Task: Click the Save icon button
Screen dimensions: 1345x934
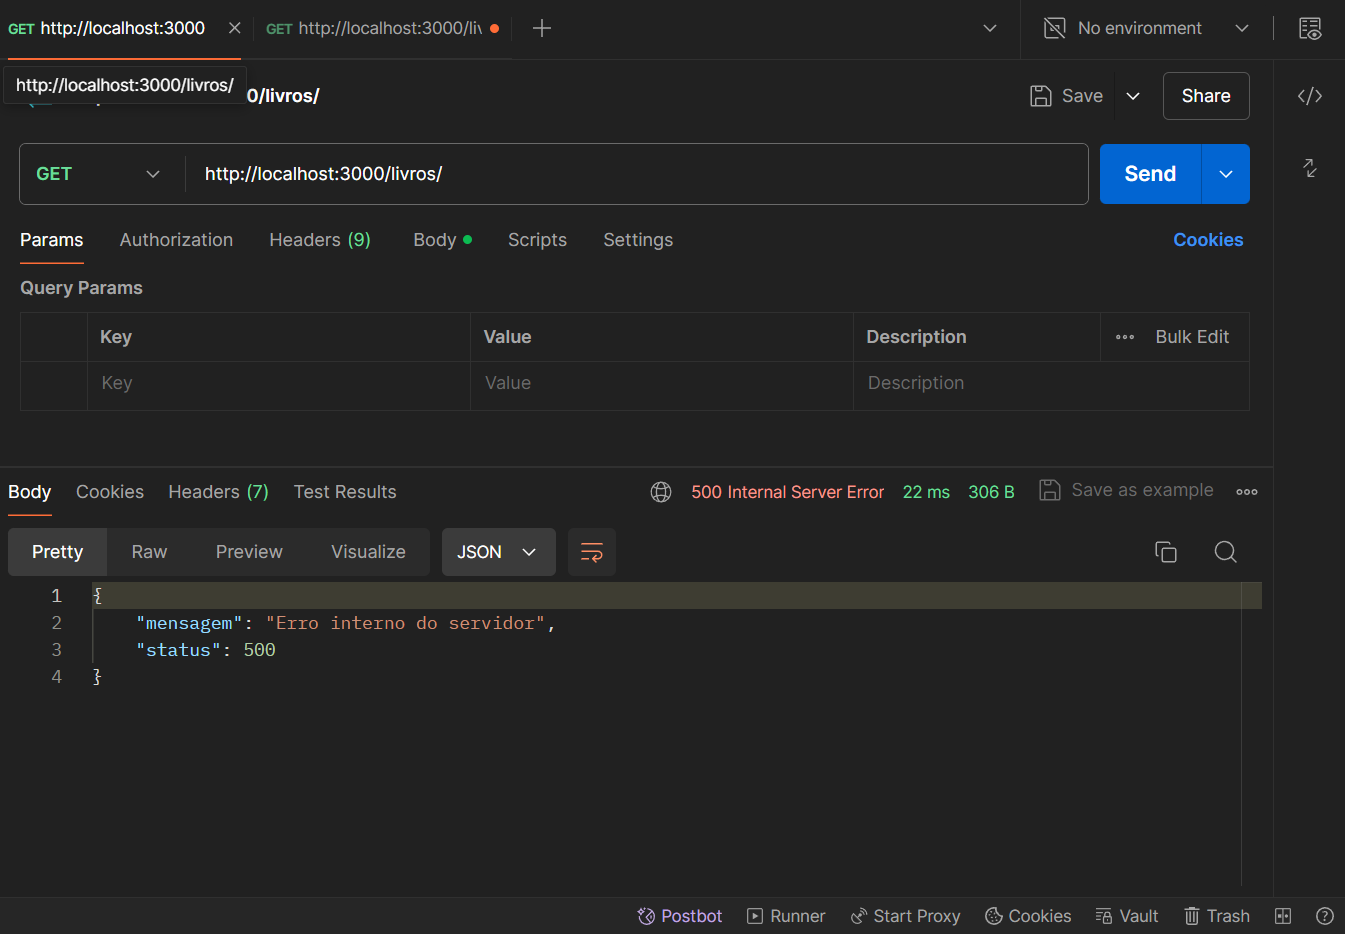Action: (x=1067, y=96)
